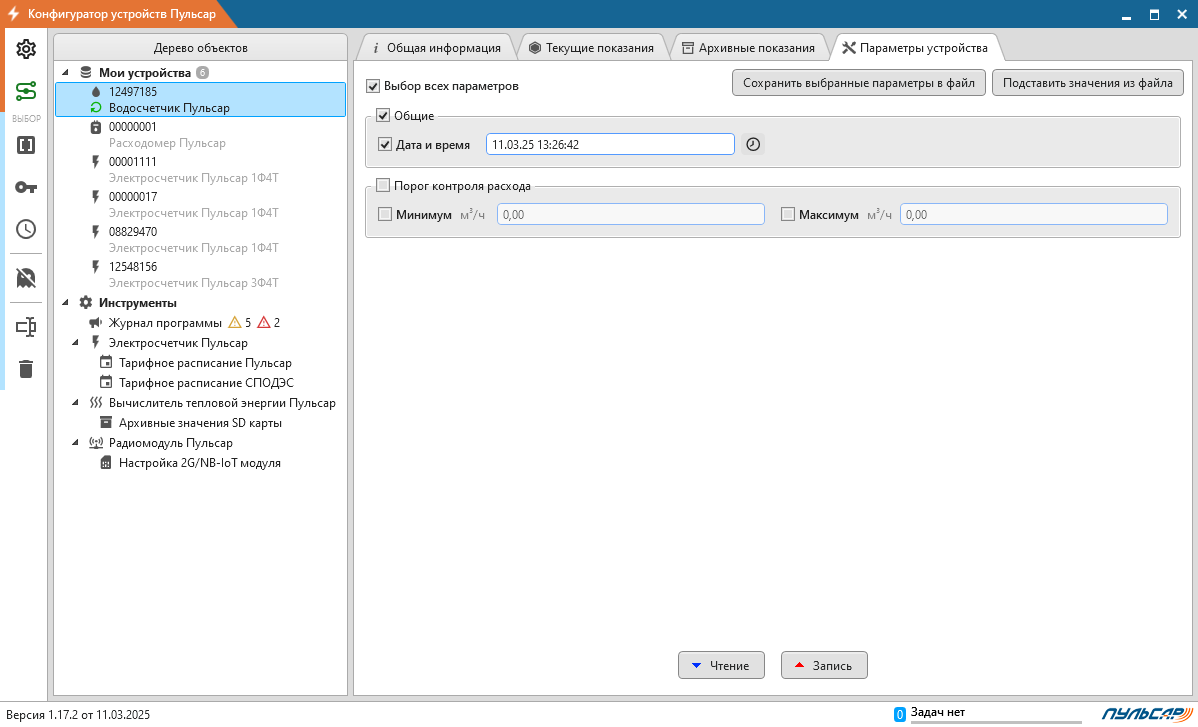Click the lightning icon of Электросчетчик Пульсар tool
The height and width of the screenshot is (727, 1198).
(96, 343)
